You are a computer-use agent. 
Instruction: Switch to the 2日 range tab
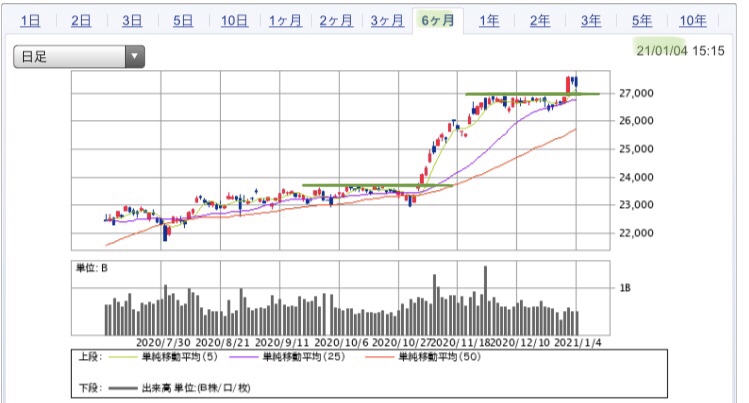[81, 21]
